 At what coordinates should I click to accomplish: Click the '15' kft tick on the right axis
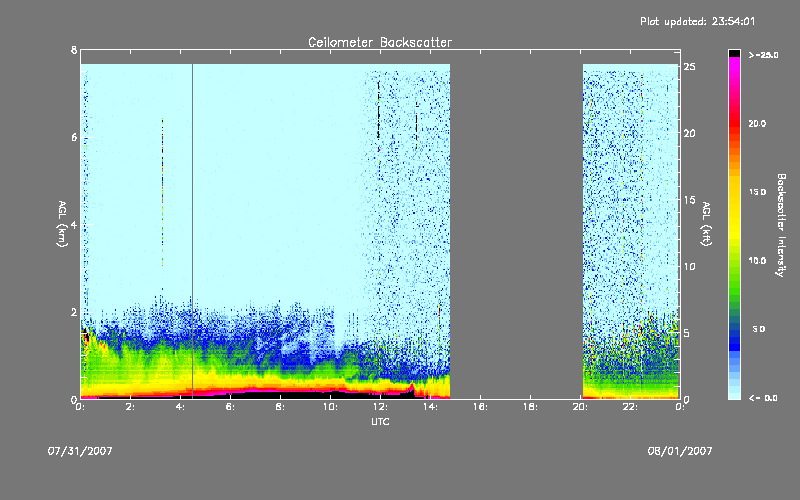(690, 200)
